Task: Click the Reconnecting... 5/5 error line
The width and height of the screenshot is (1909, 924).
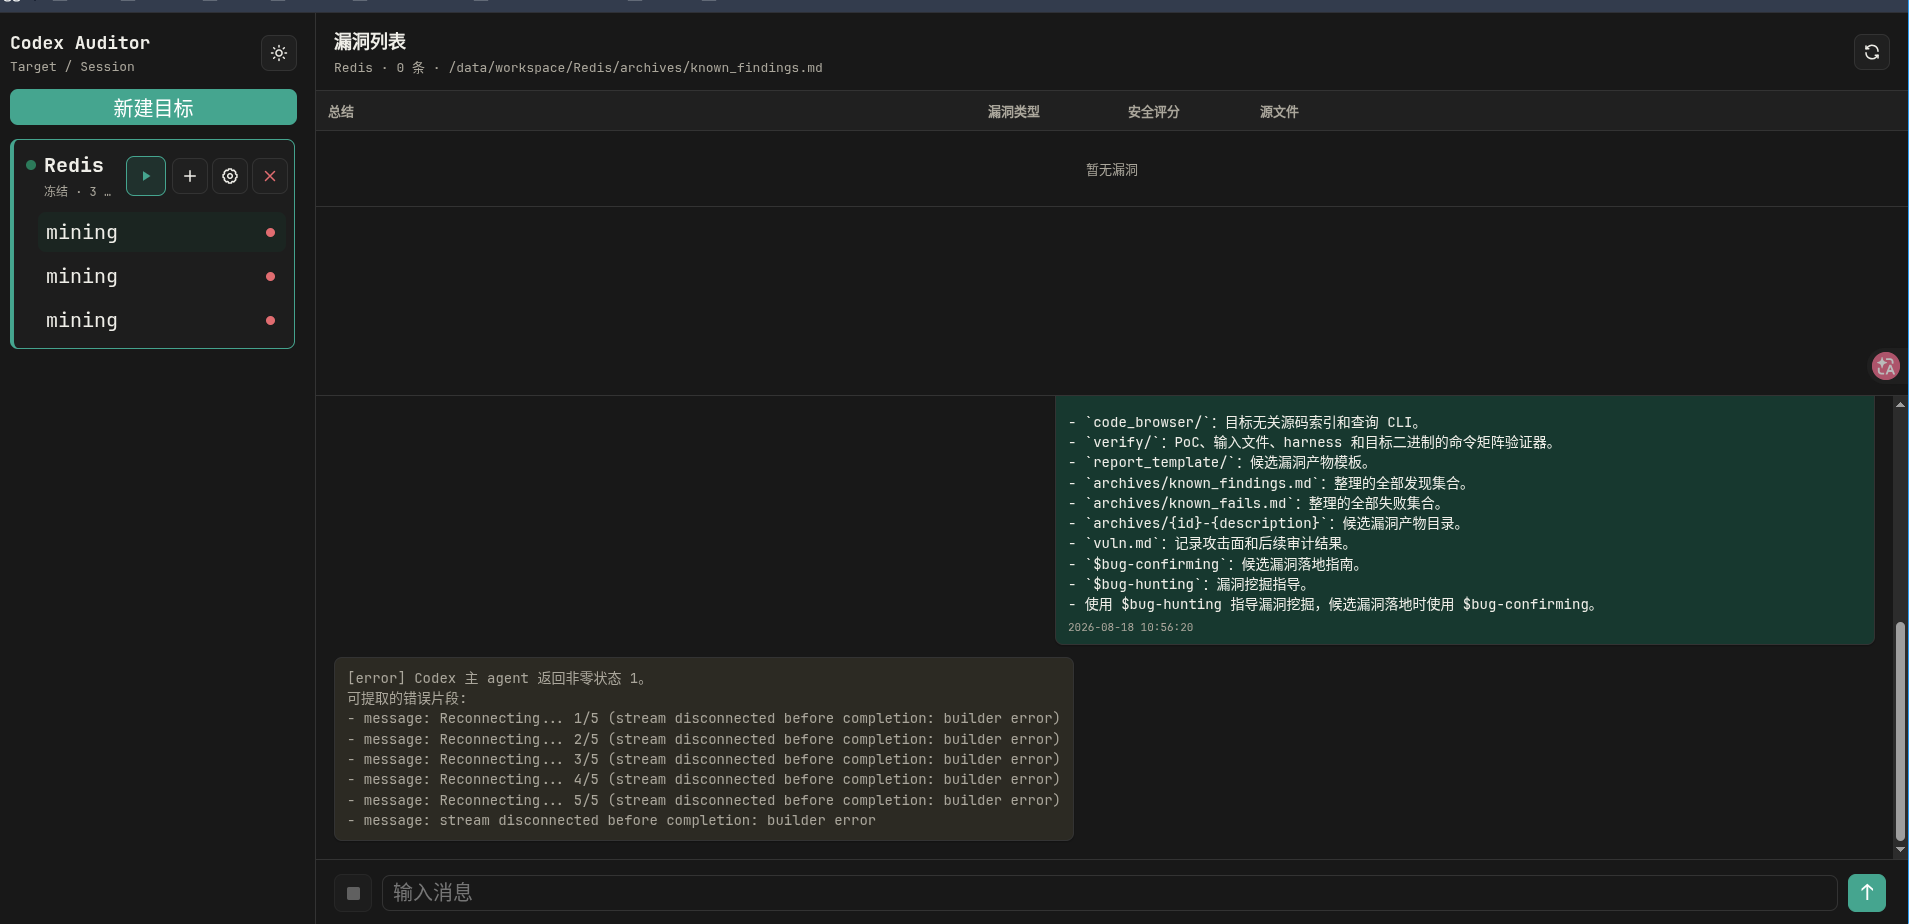Action: tap(704, 800)
